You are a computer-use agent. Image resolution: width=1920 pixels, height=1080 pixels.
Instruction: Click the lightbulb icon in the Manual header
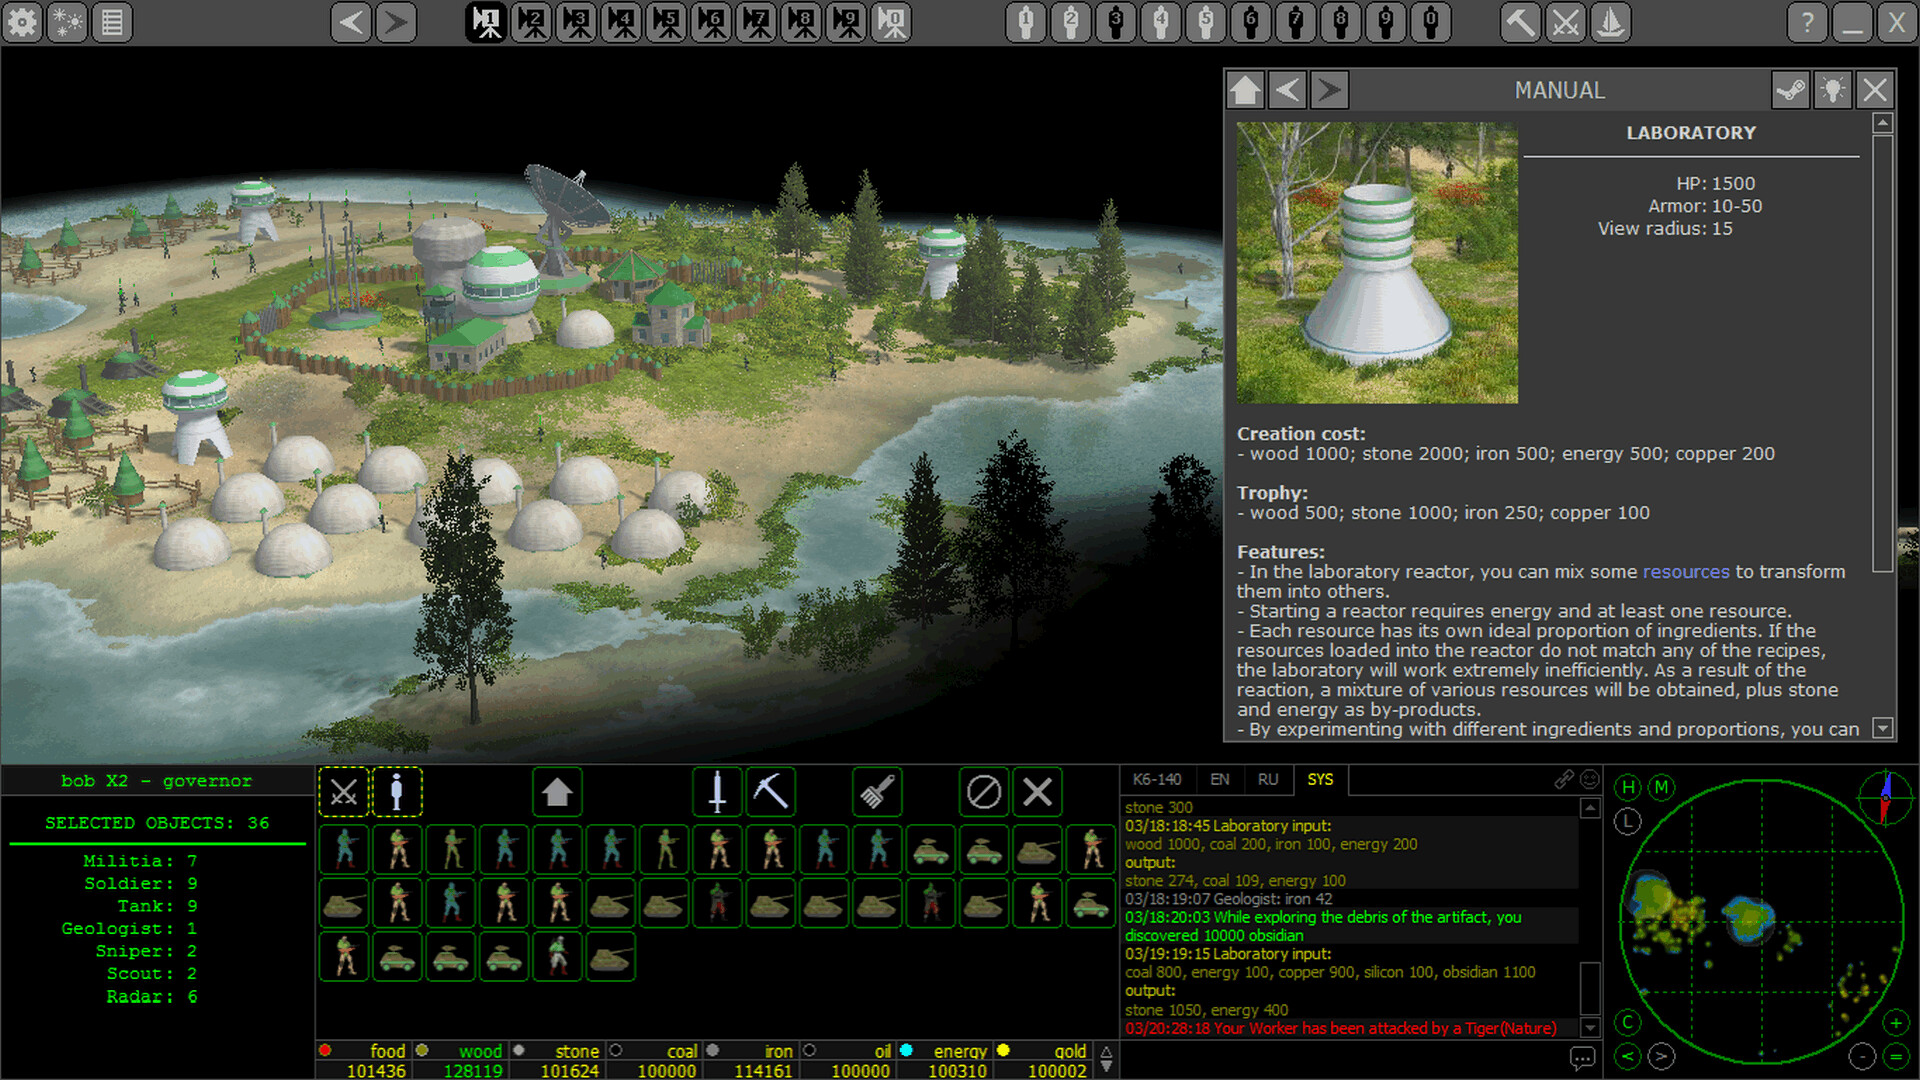pos(1833,89)
